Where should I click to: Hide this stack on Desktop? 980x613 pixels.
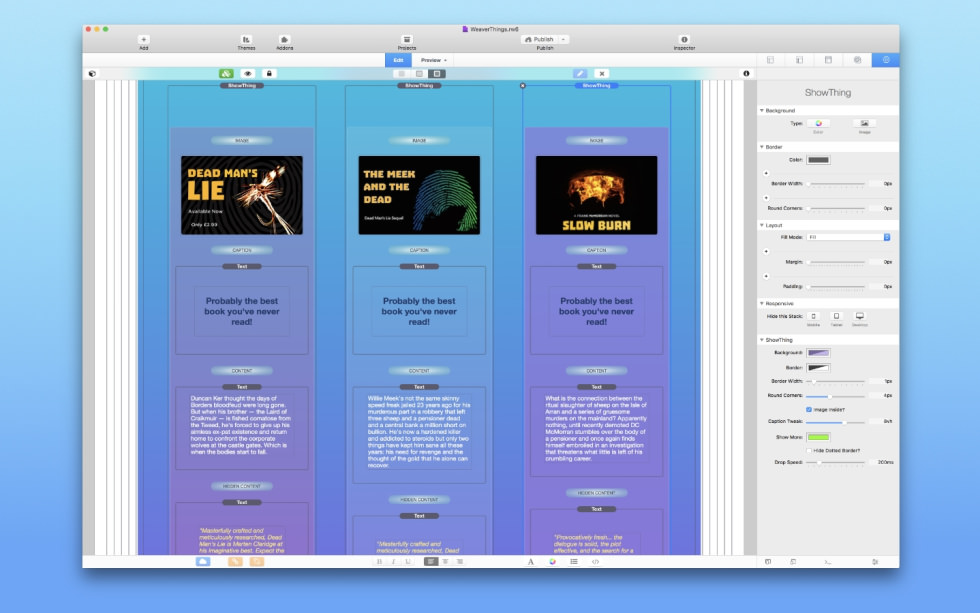(859, 316)
